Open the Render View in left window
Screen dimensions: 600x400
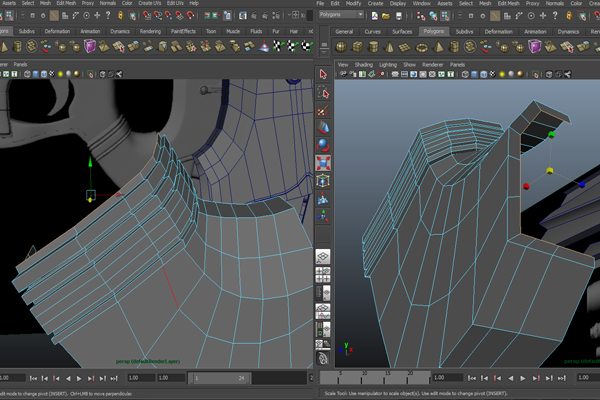pyautogui.click(x=243, y=15)
